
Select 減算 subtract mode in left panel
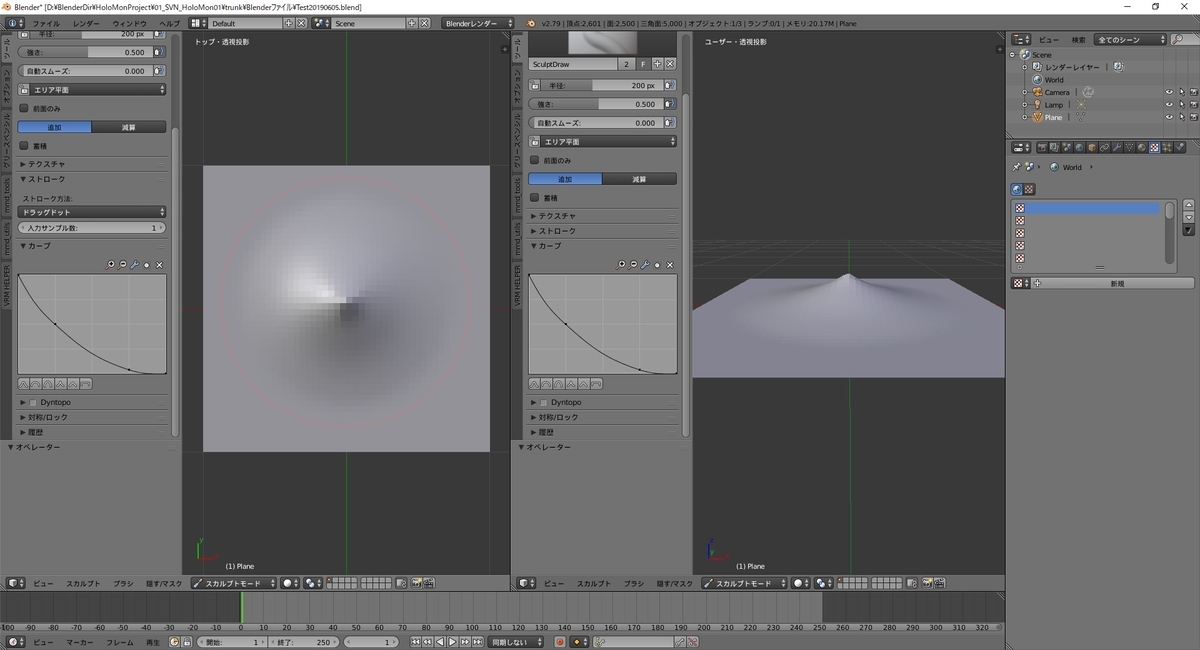pos(129,127)
